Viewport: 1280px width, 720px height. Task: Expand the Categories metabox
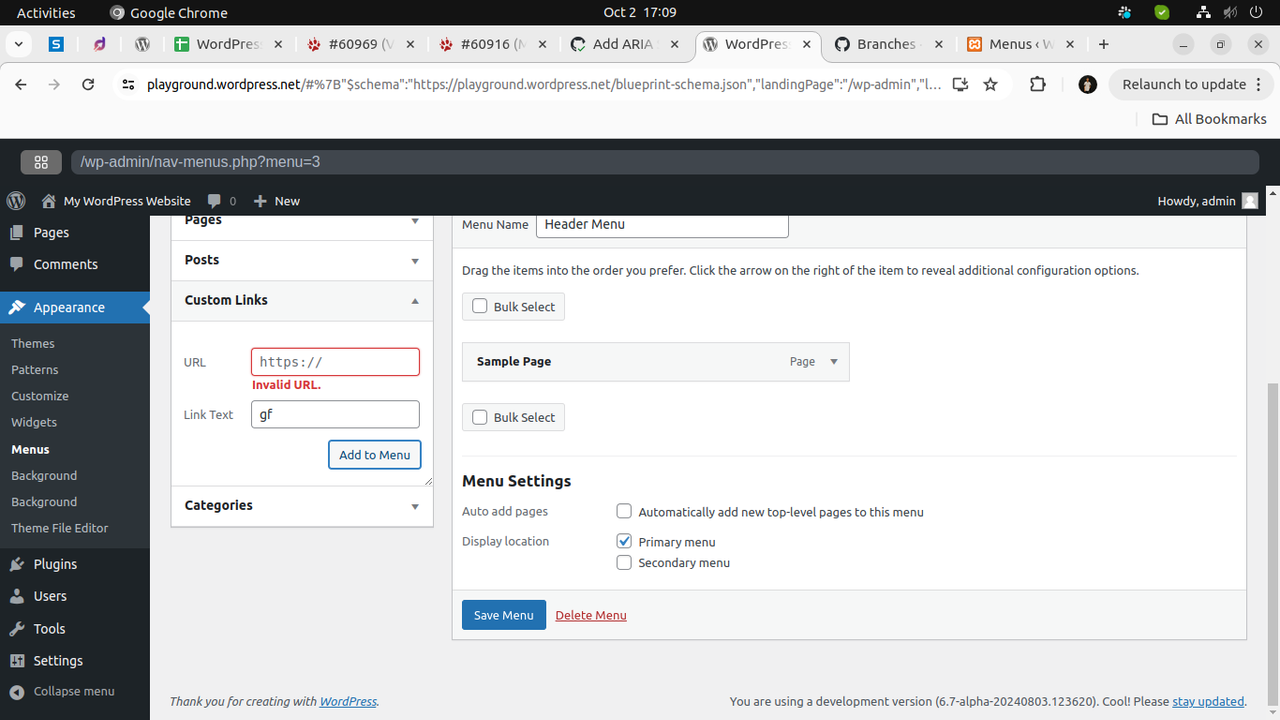pos(302,506)
